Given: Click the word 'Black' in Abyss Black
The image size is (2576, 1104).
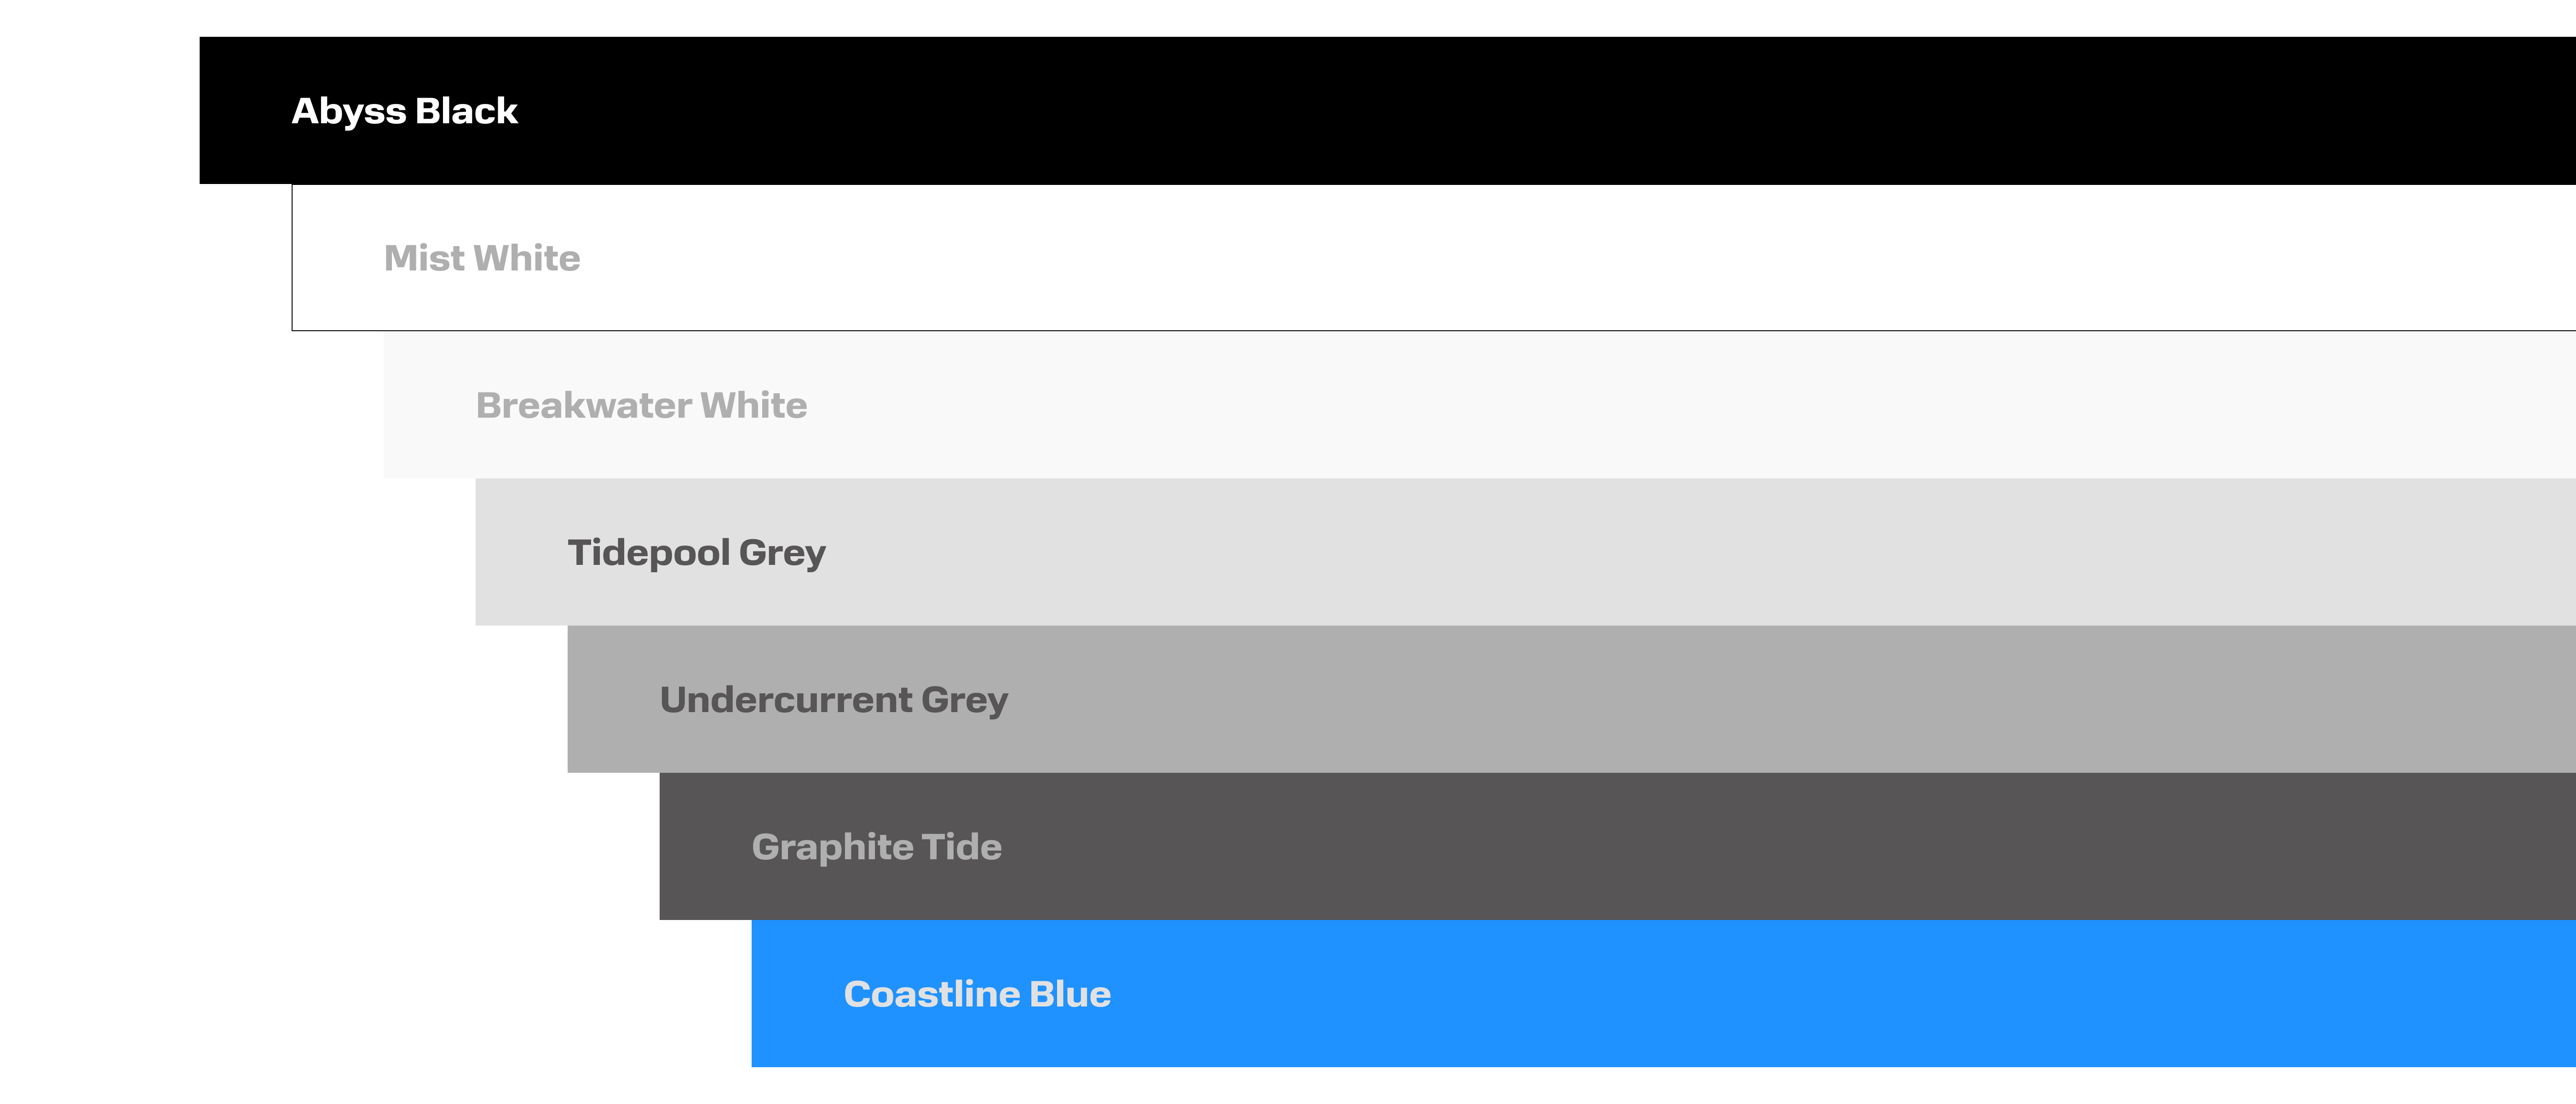Looking at the screenshot, I should [466, 111].
